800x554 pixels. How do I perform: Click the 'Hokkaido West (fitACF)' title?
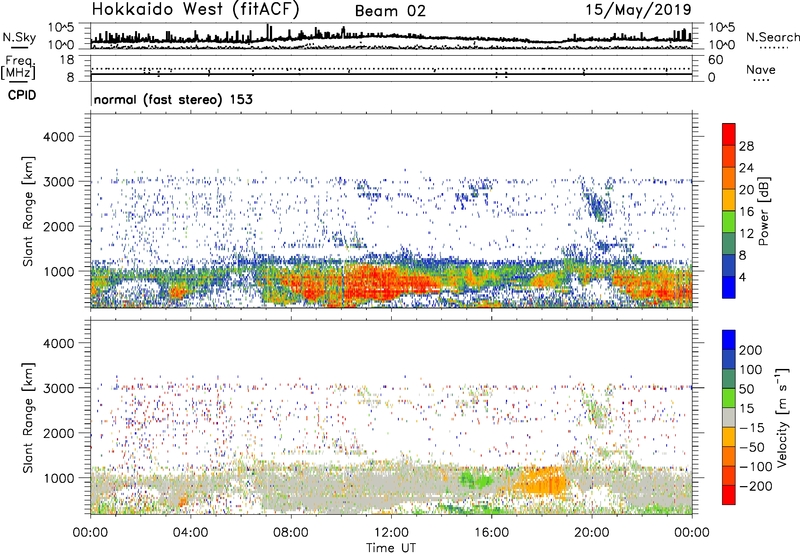click(195, 10)
